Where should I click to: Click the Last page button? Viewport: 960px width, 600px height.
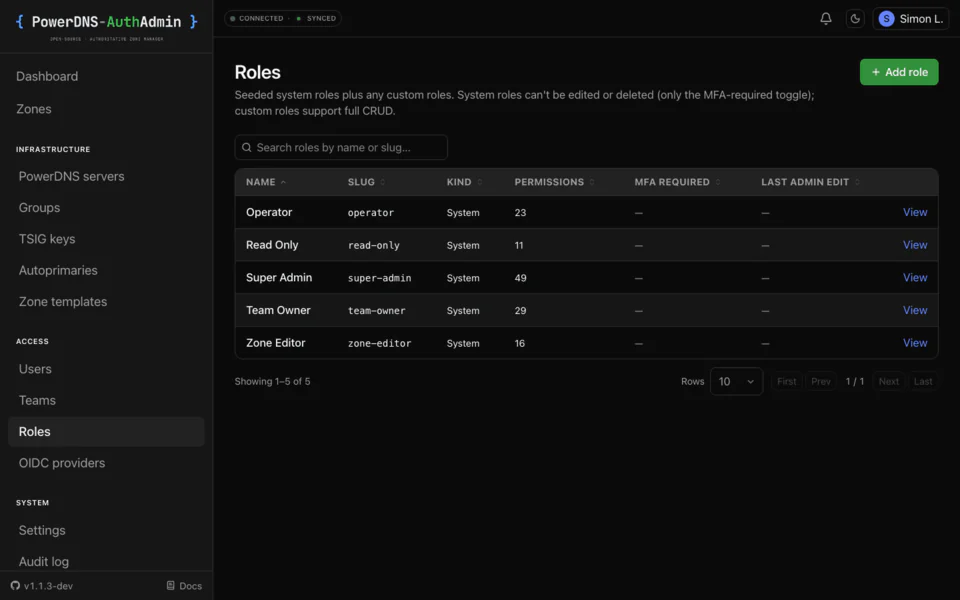[x=923, y=381]
